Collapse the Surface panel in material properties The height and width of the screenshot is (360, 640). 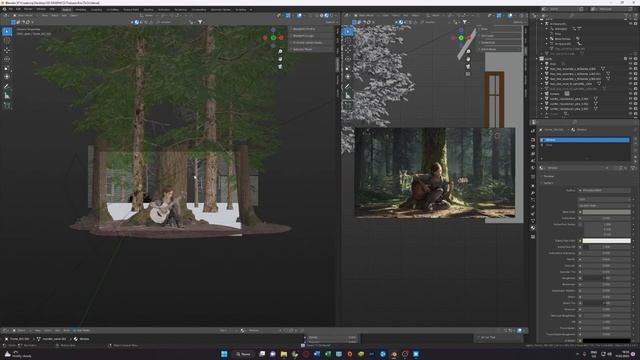548,183
